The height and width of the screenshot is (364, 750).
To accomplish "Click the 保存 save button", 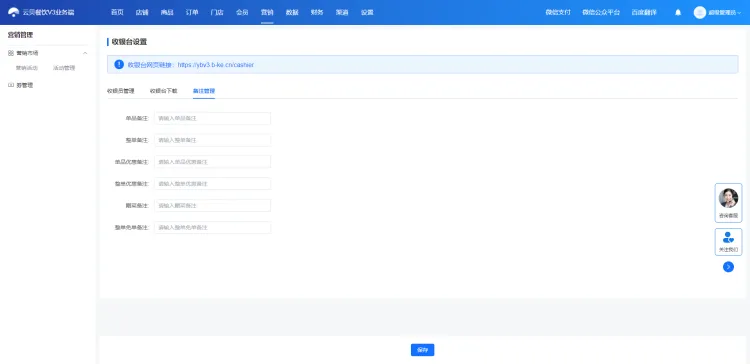I will (422, 350).
